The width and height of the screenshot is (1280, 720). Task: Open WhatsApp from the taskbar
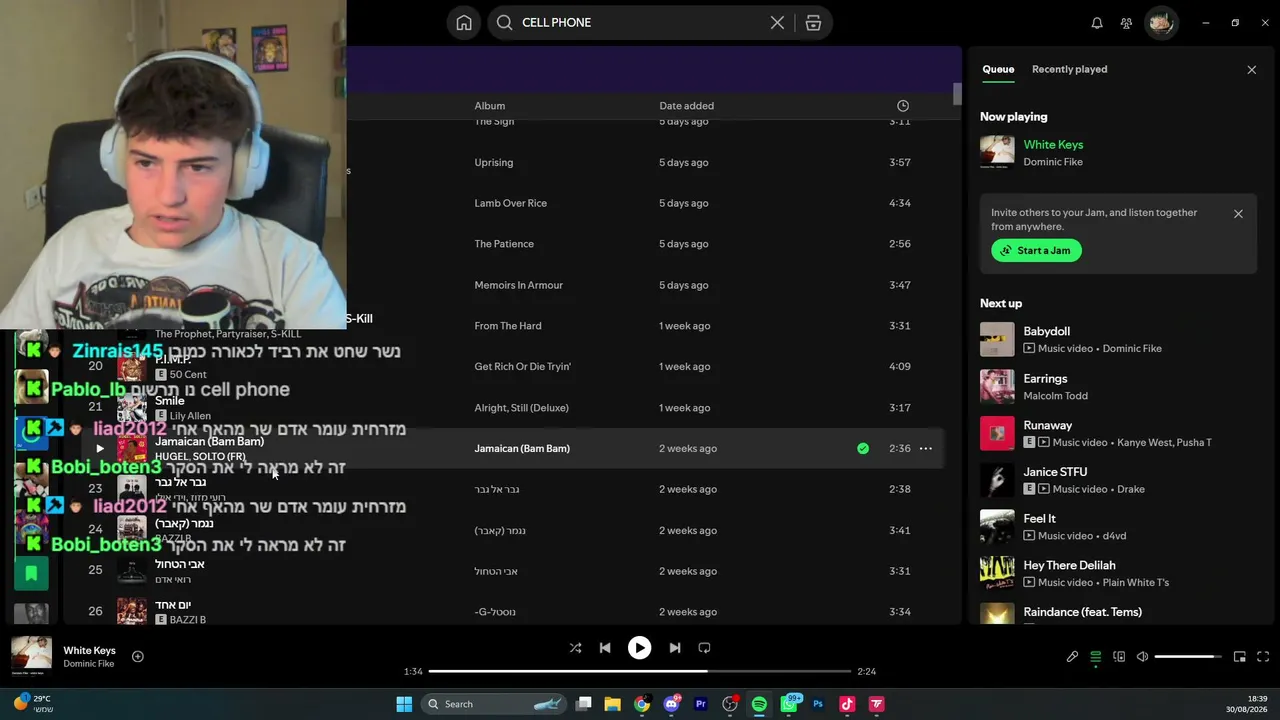click(x=789, y=704)
